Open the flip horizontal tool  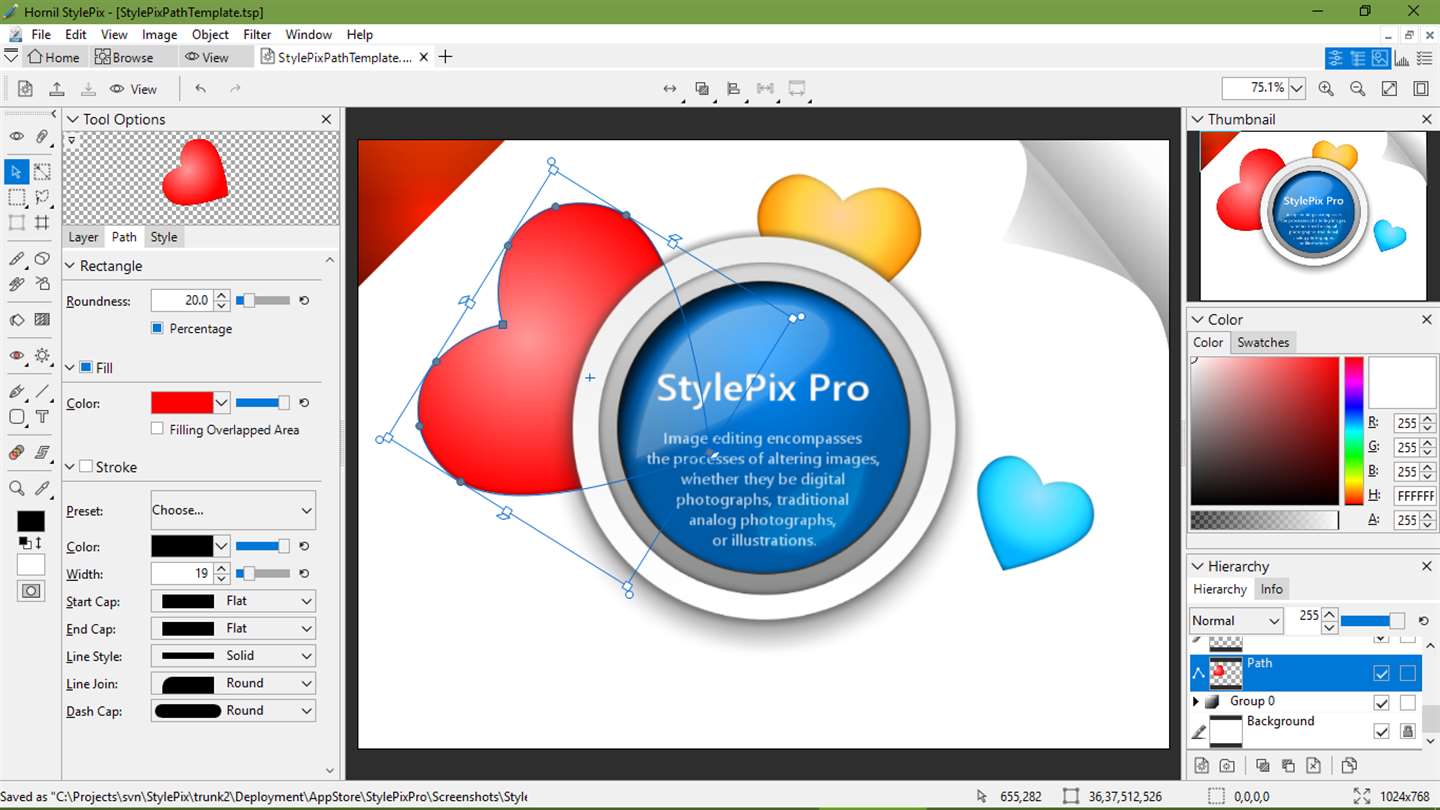(670, 89)
